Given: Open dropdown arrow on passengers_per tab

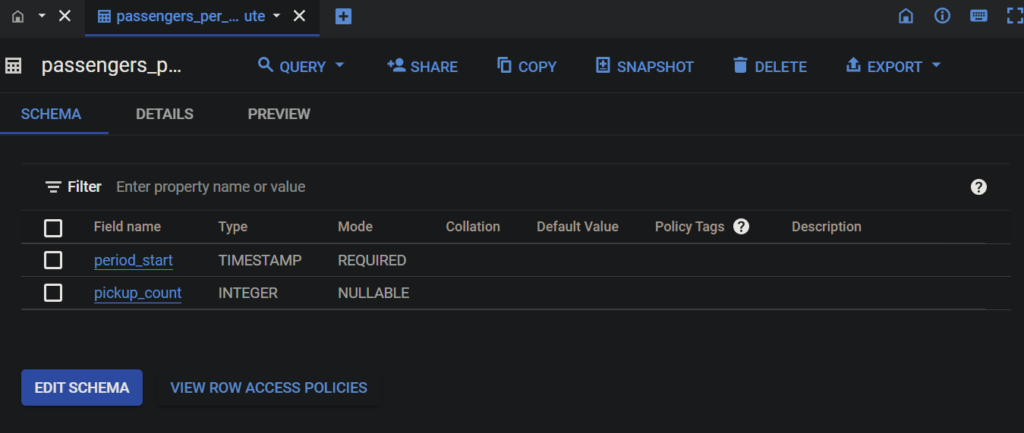Looking at the screenshot, I should 277,17.
